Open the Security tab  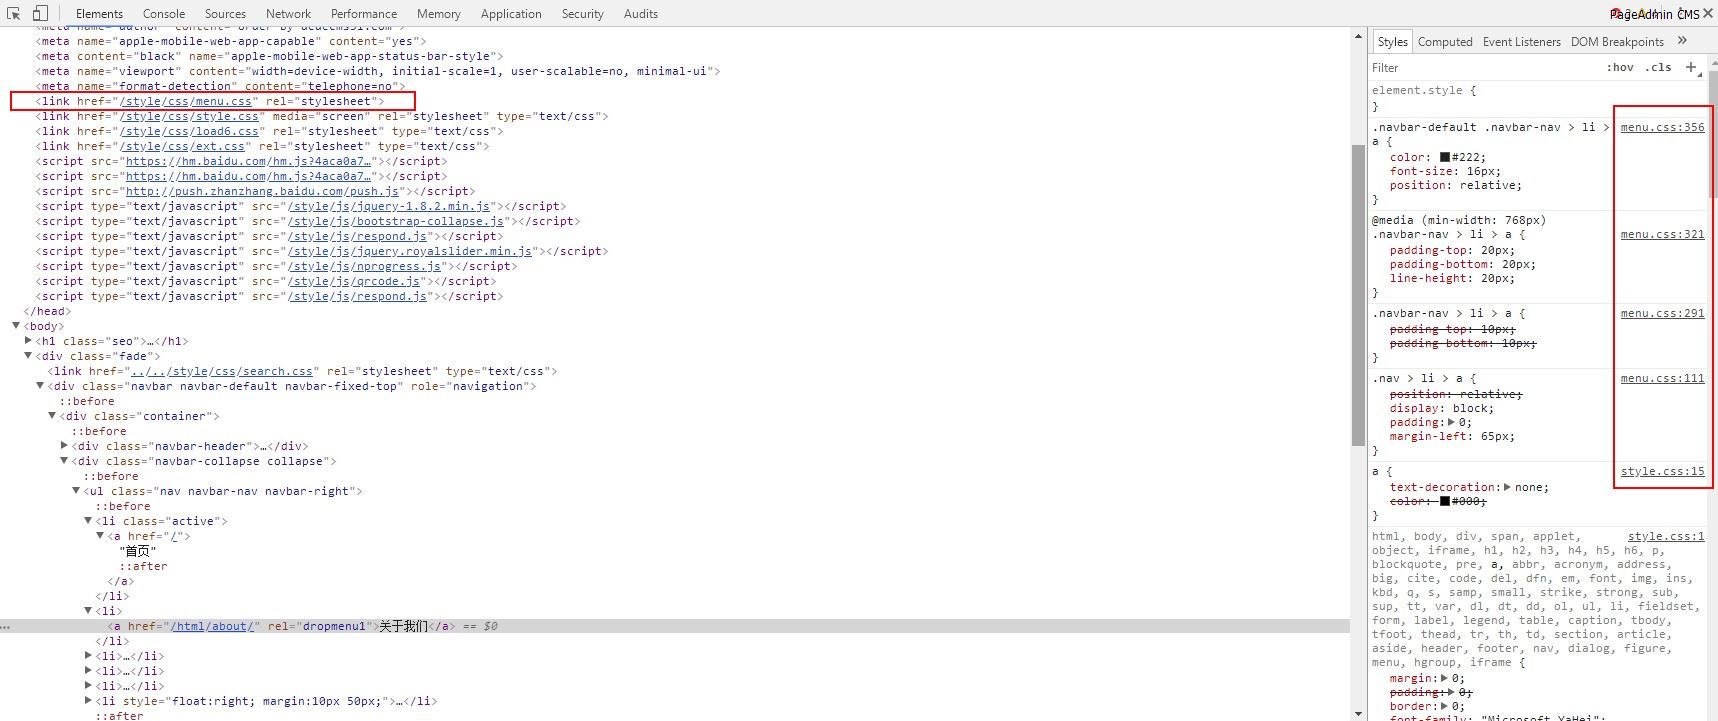pos(583,14)
